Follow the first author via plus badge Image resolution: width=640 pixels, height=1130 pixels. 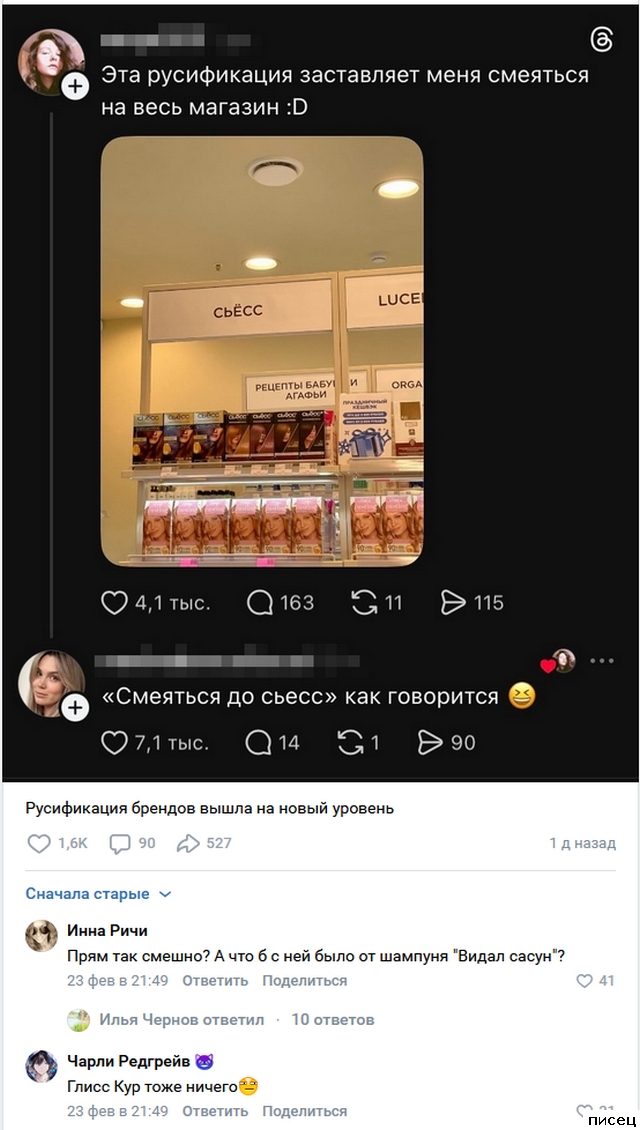tap(75, 88)
